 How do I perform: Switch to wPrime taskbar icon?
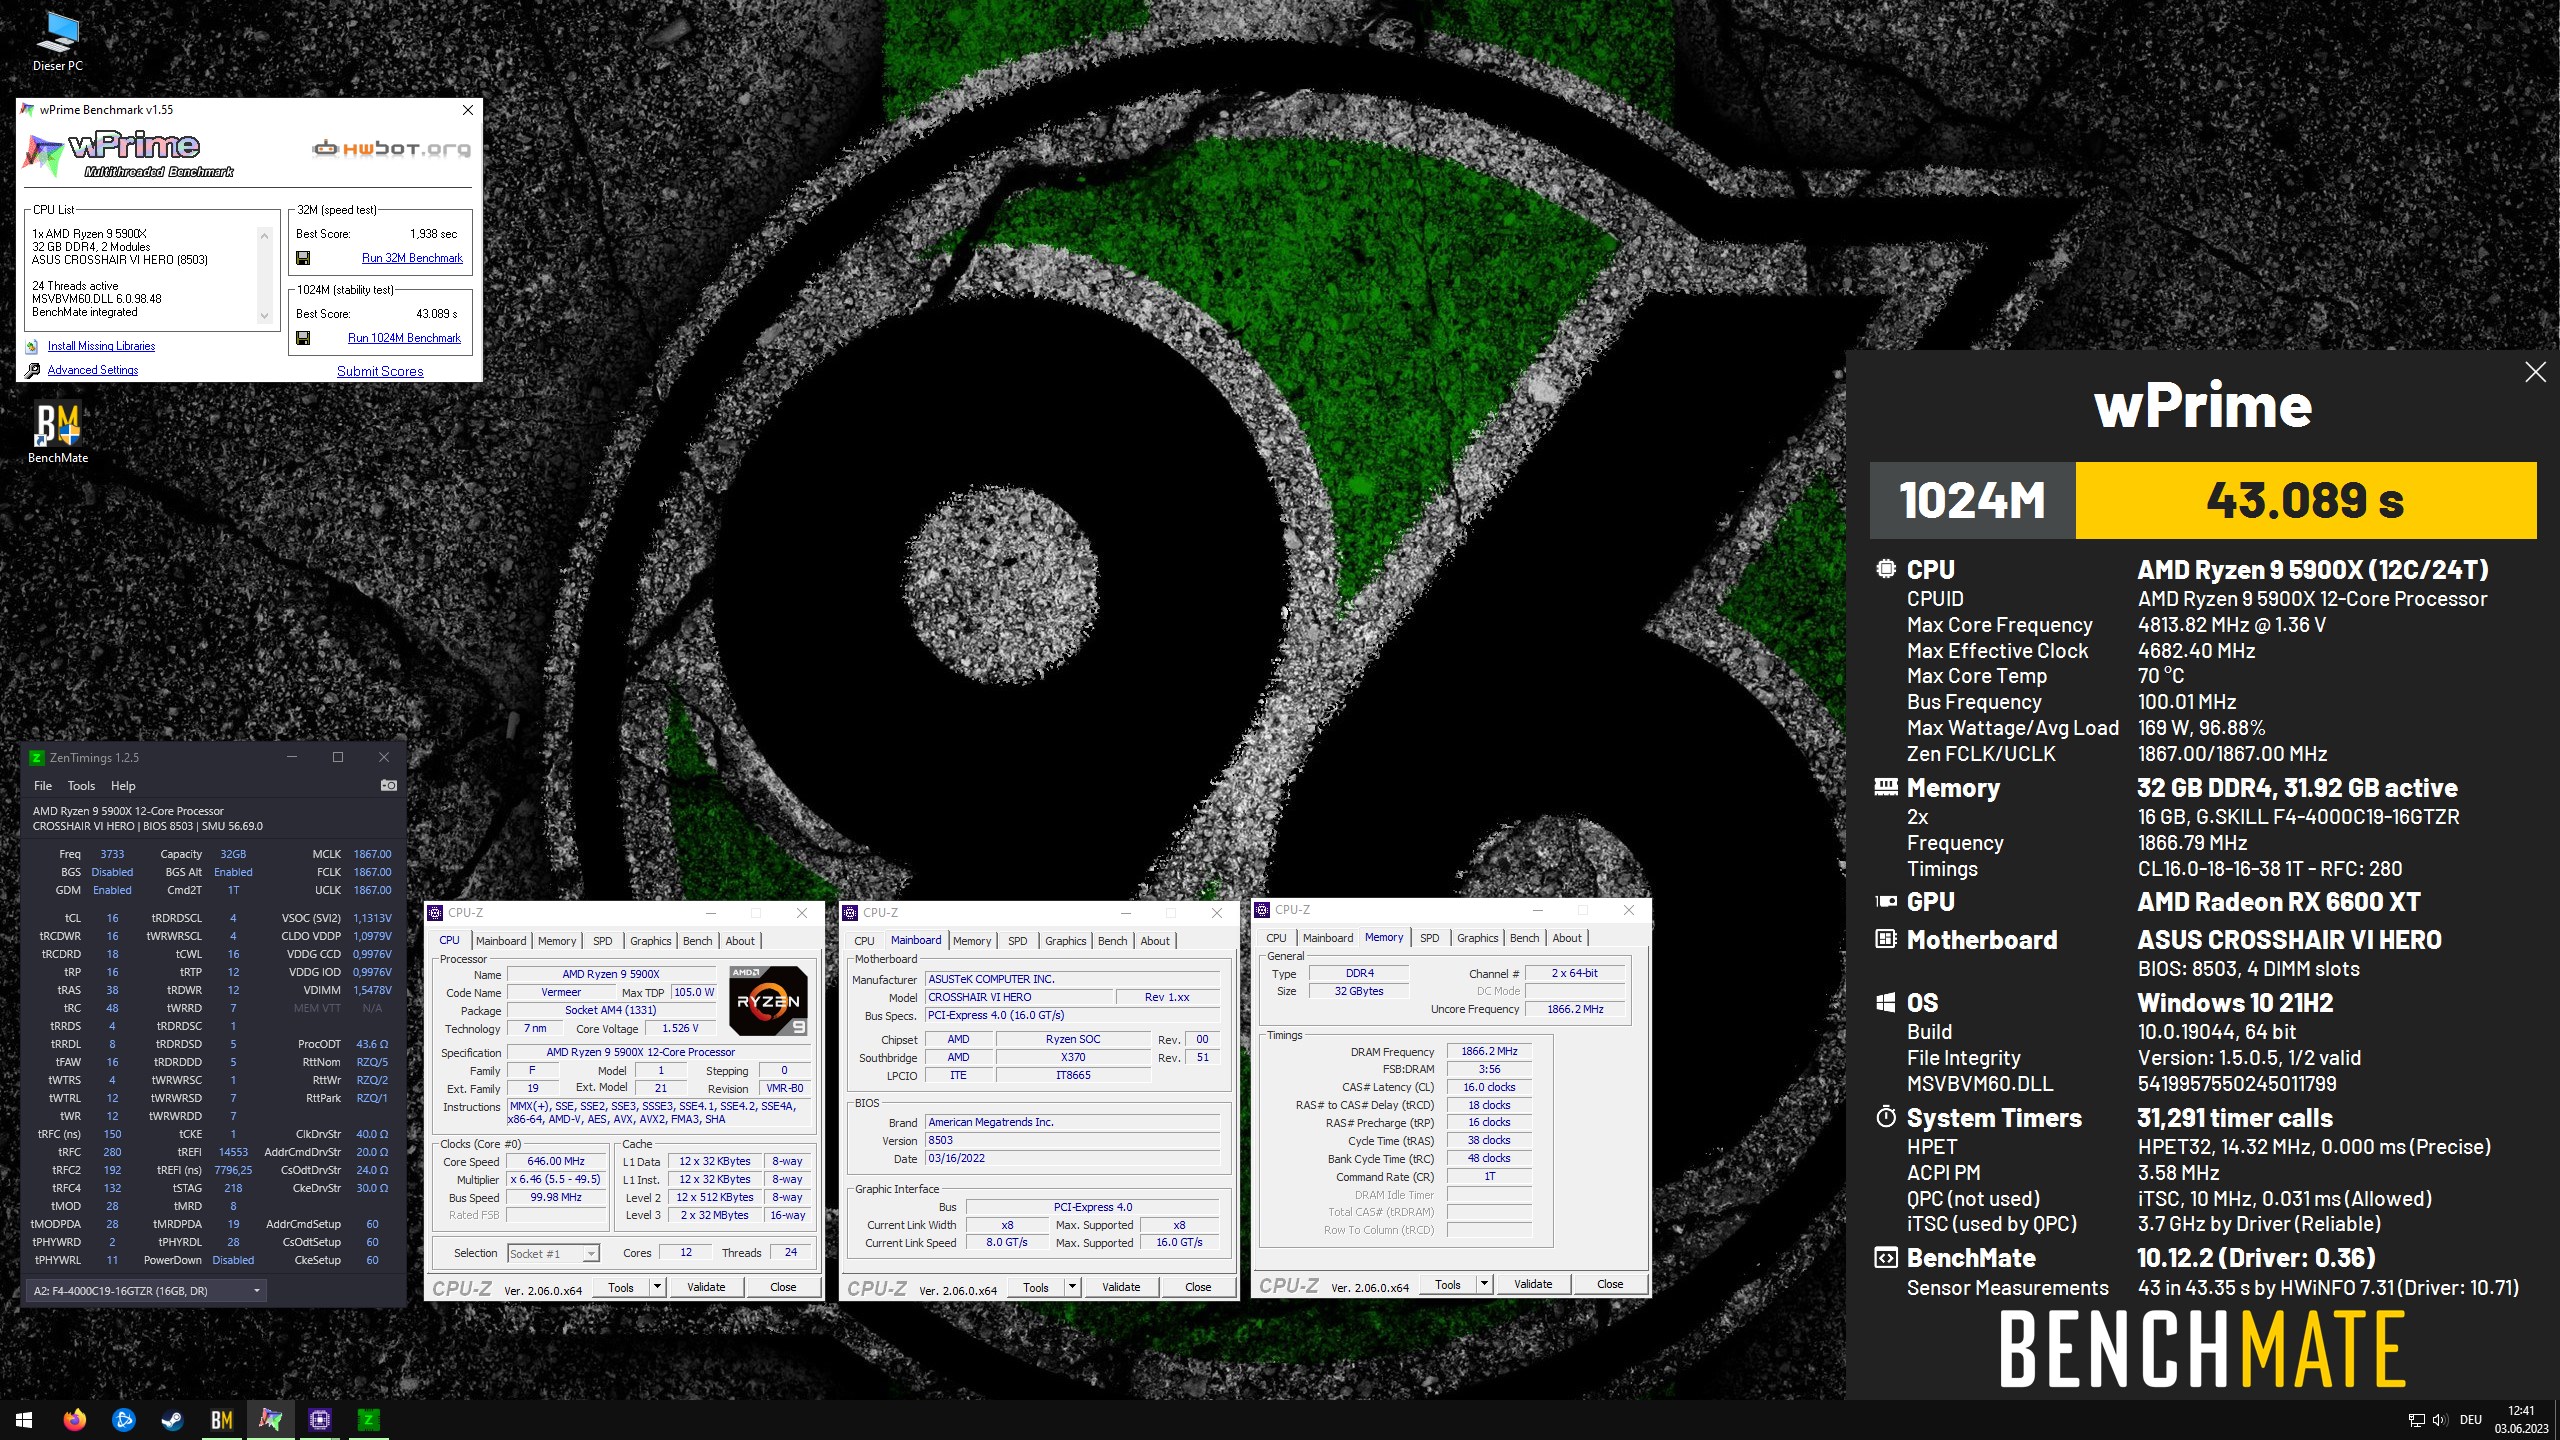pyautogui.click(x=270, y=1419)
